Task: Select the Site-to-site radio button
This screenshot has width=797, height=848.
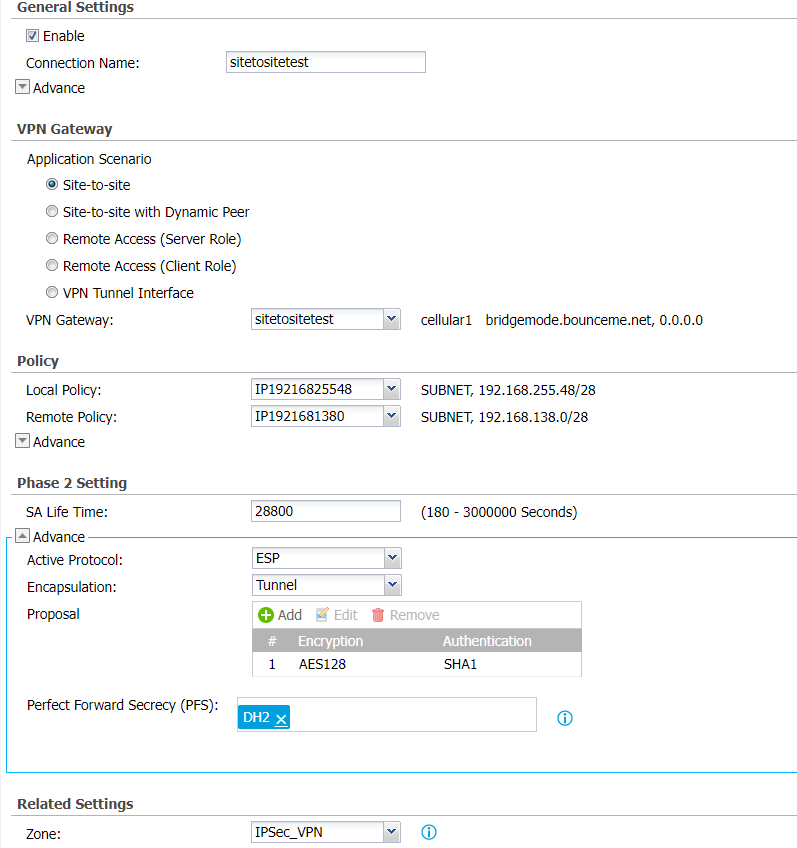Action: (52, 185)
